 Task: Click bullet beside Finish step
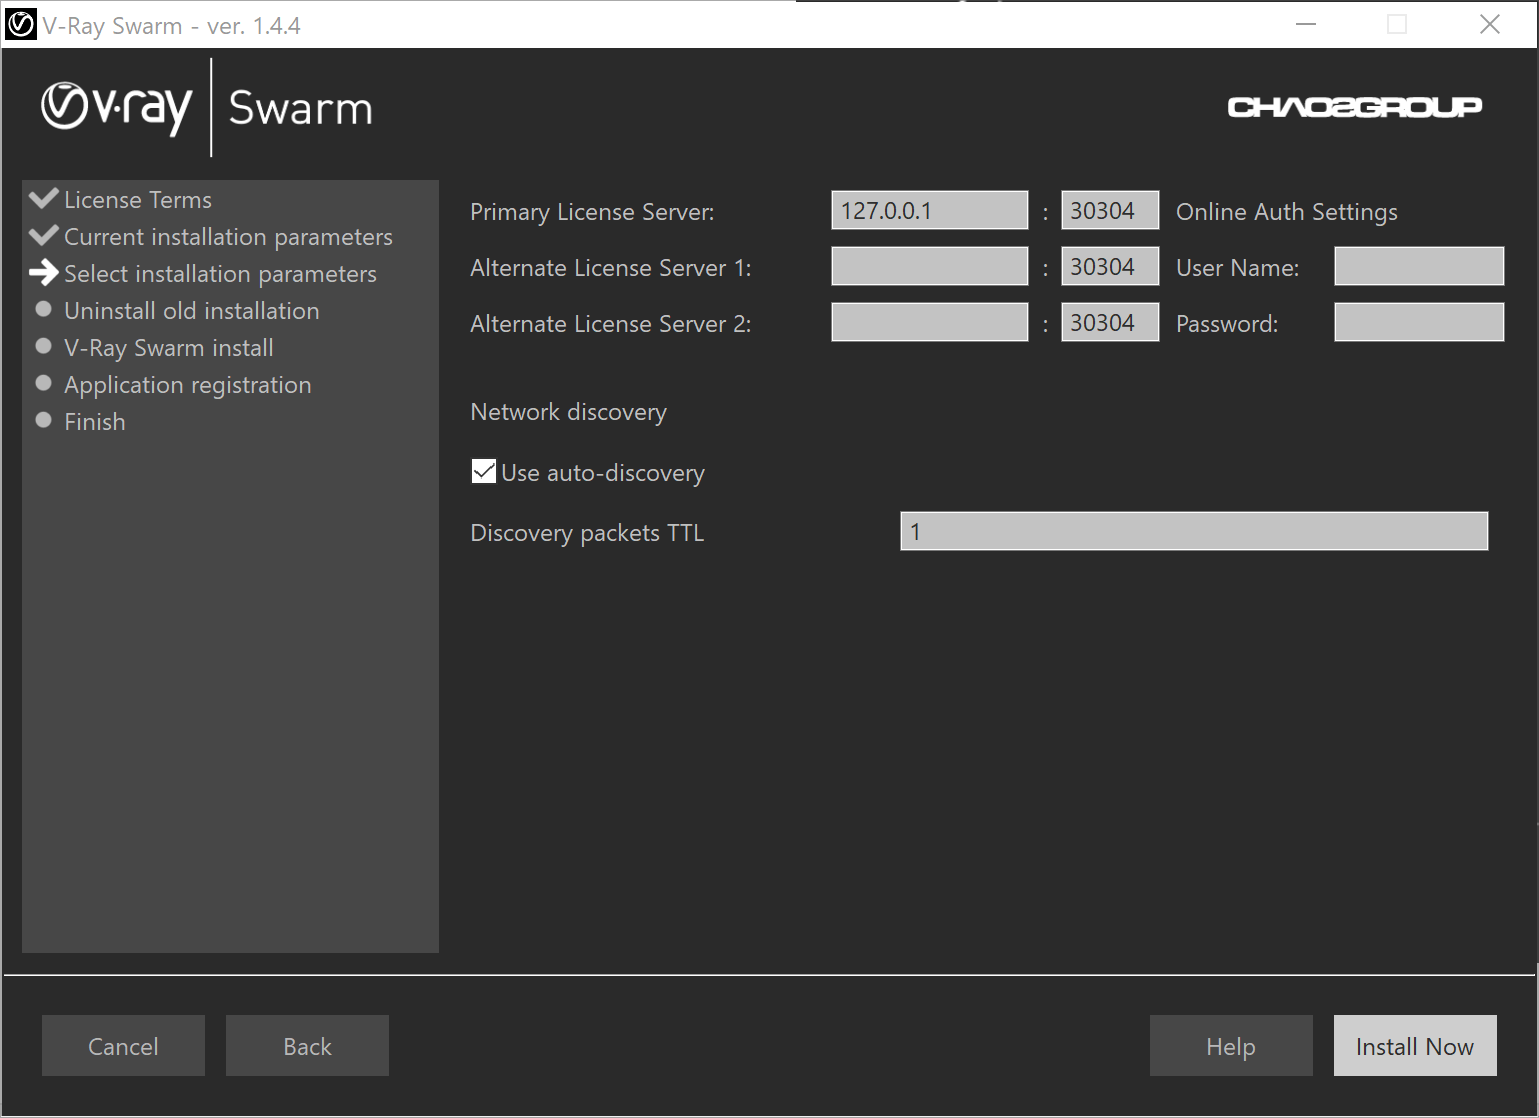44,420
